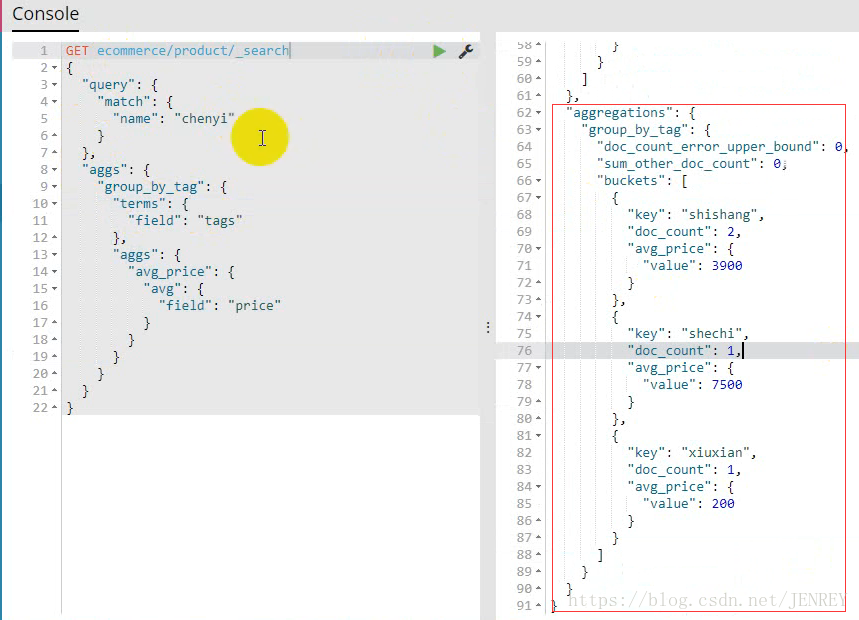Image resolution: width=859 pixels, height=620 pixels.
Task: Open the wrench options menu
Action: [x=466, y=51]
